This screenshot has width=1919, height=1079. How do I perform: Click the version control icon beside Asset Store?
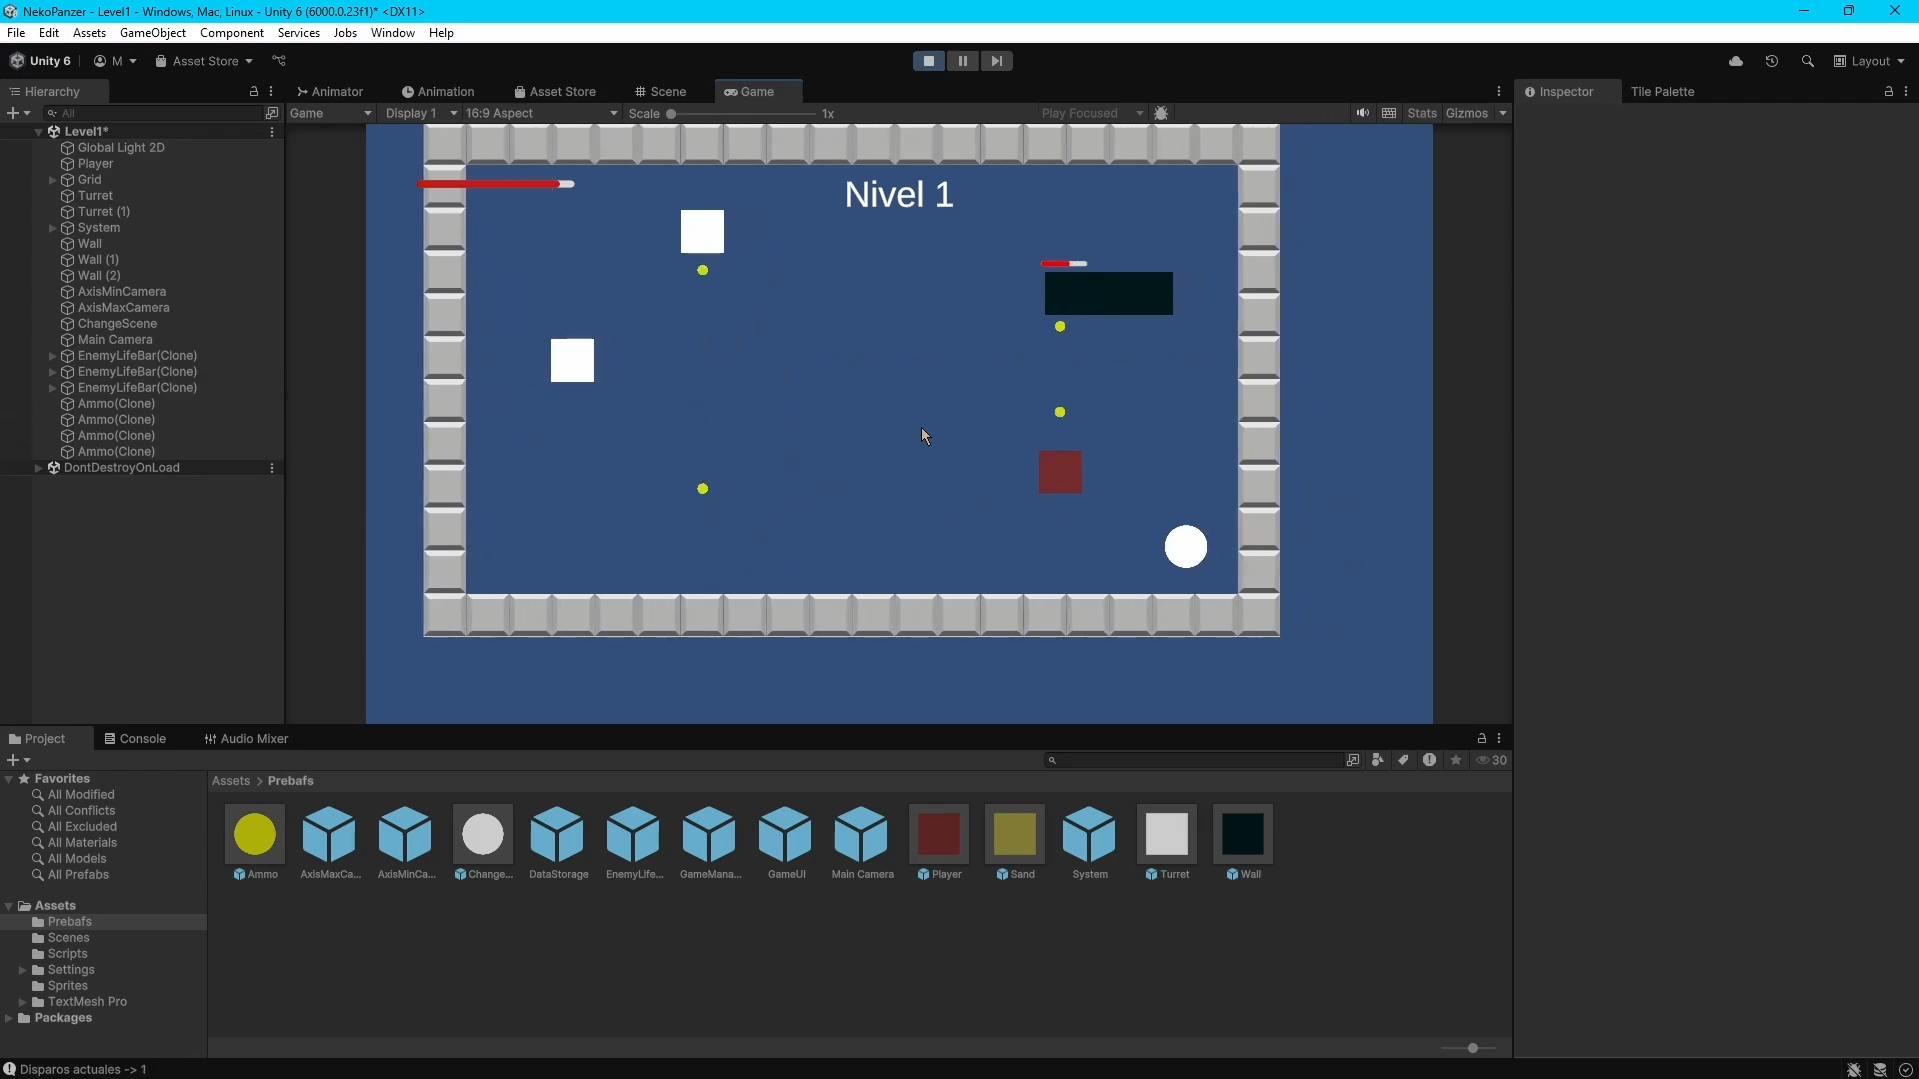(279, 61)
